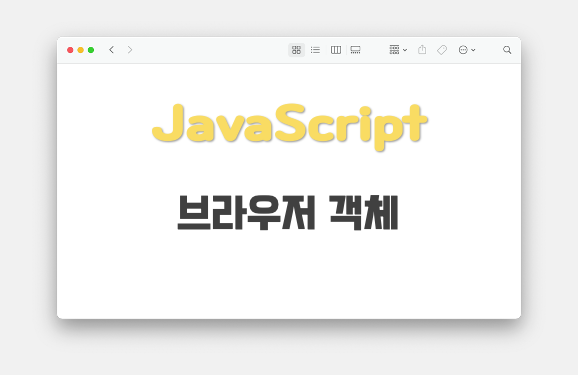Click the Tags icon in toolbar
This screenshot has width=578, height=375.
pos(442,50)
